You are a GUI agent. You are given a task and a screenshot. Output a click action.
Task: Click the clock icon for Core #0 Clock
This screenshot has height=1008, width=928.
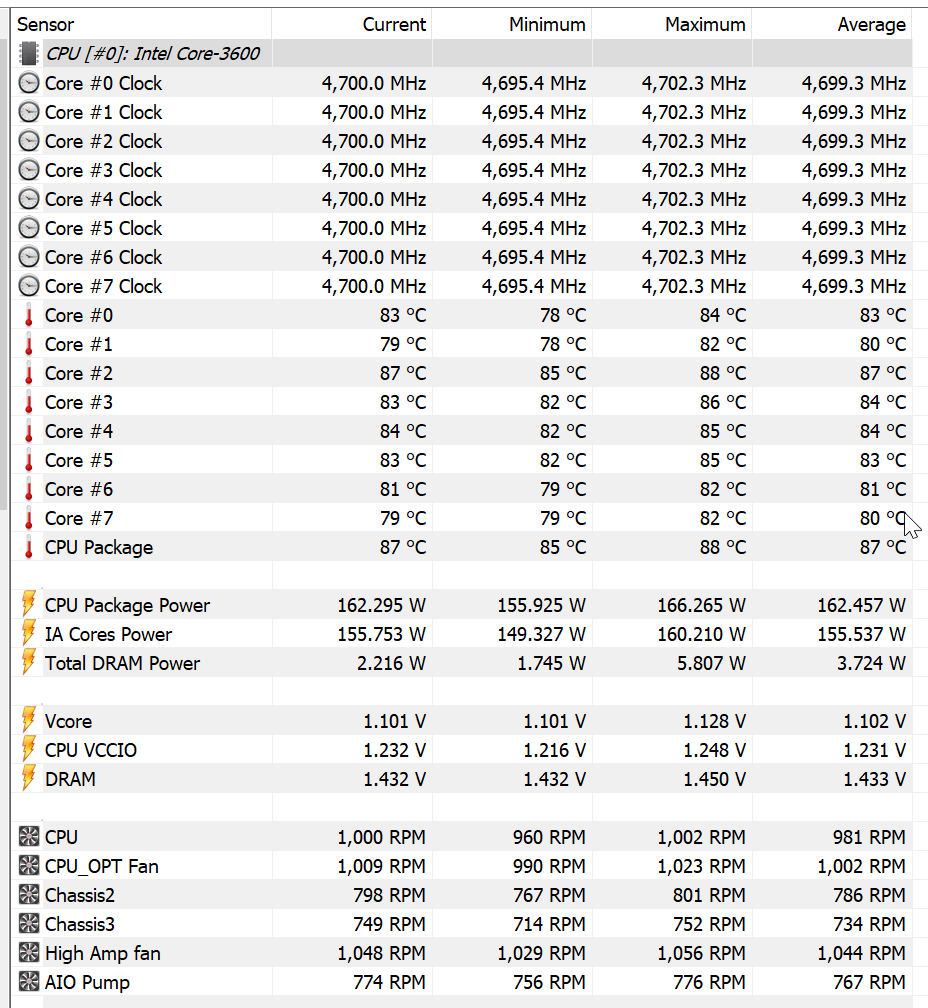[x=29, y=83]
